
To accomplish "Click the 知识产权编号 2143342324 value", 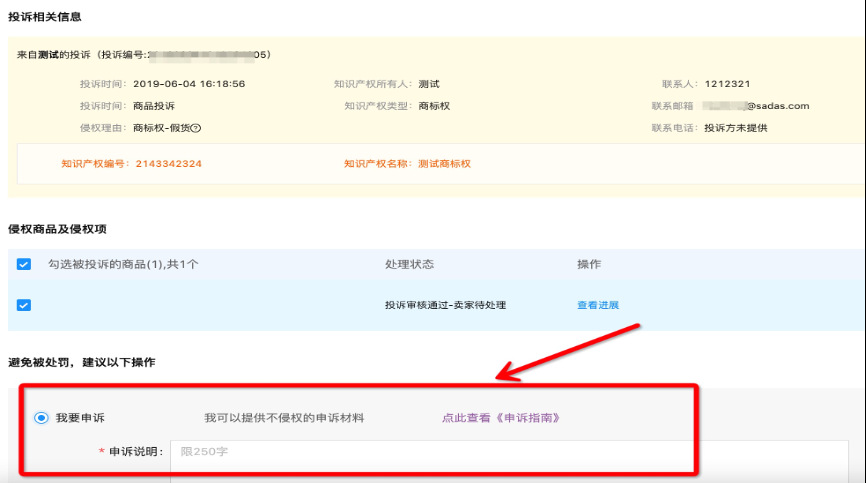I will click(x=168, y=163).
